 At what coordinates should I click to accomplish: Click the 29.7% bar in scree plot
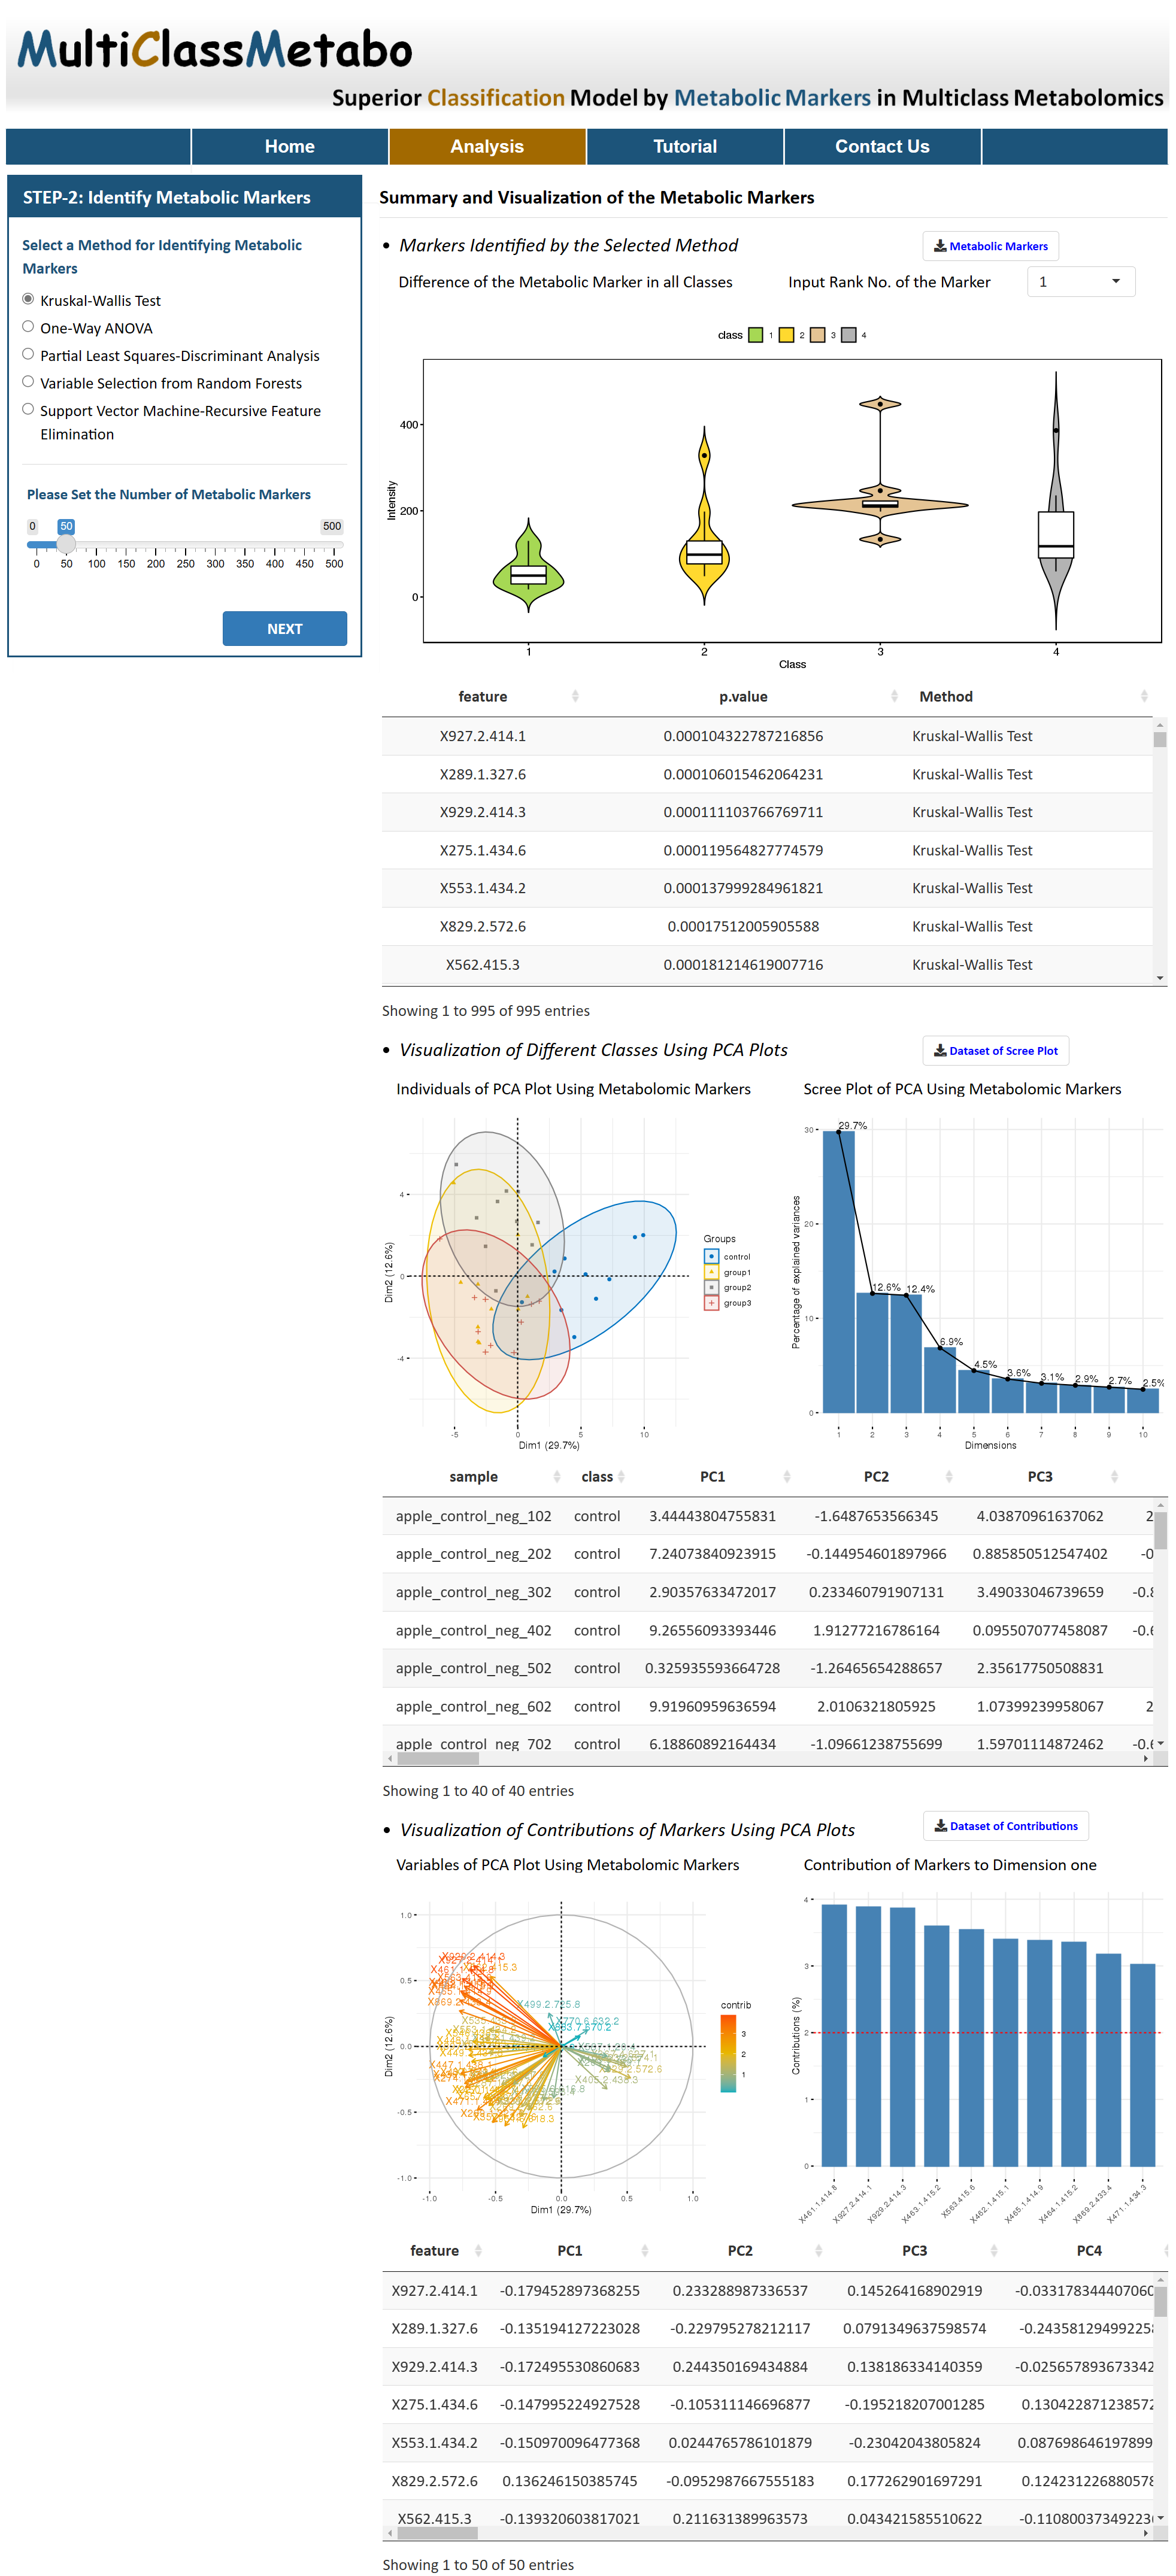pos(839,1271)
